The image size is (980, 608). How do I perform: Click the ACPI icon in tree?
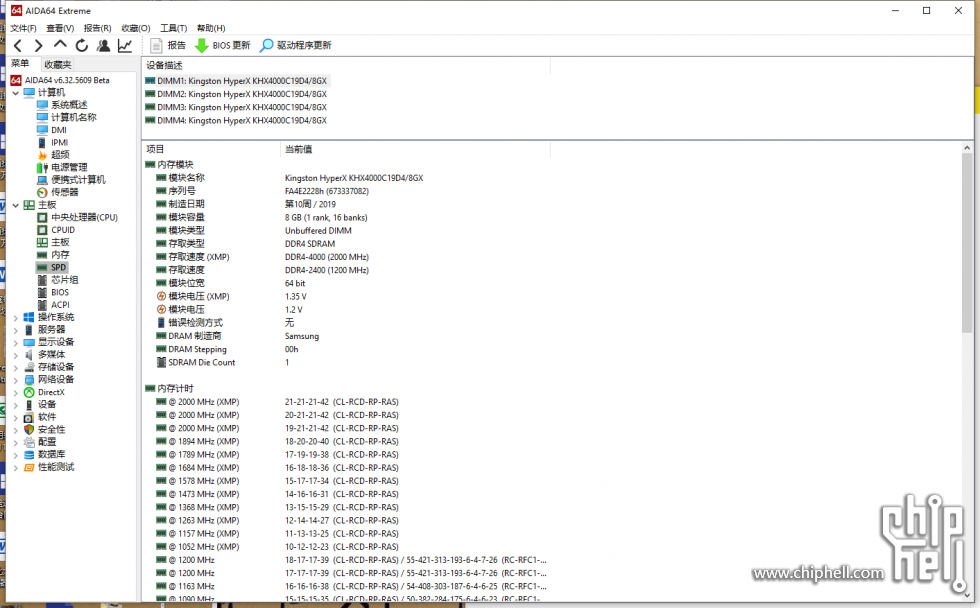42,305
